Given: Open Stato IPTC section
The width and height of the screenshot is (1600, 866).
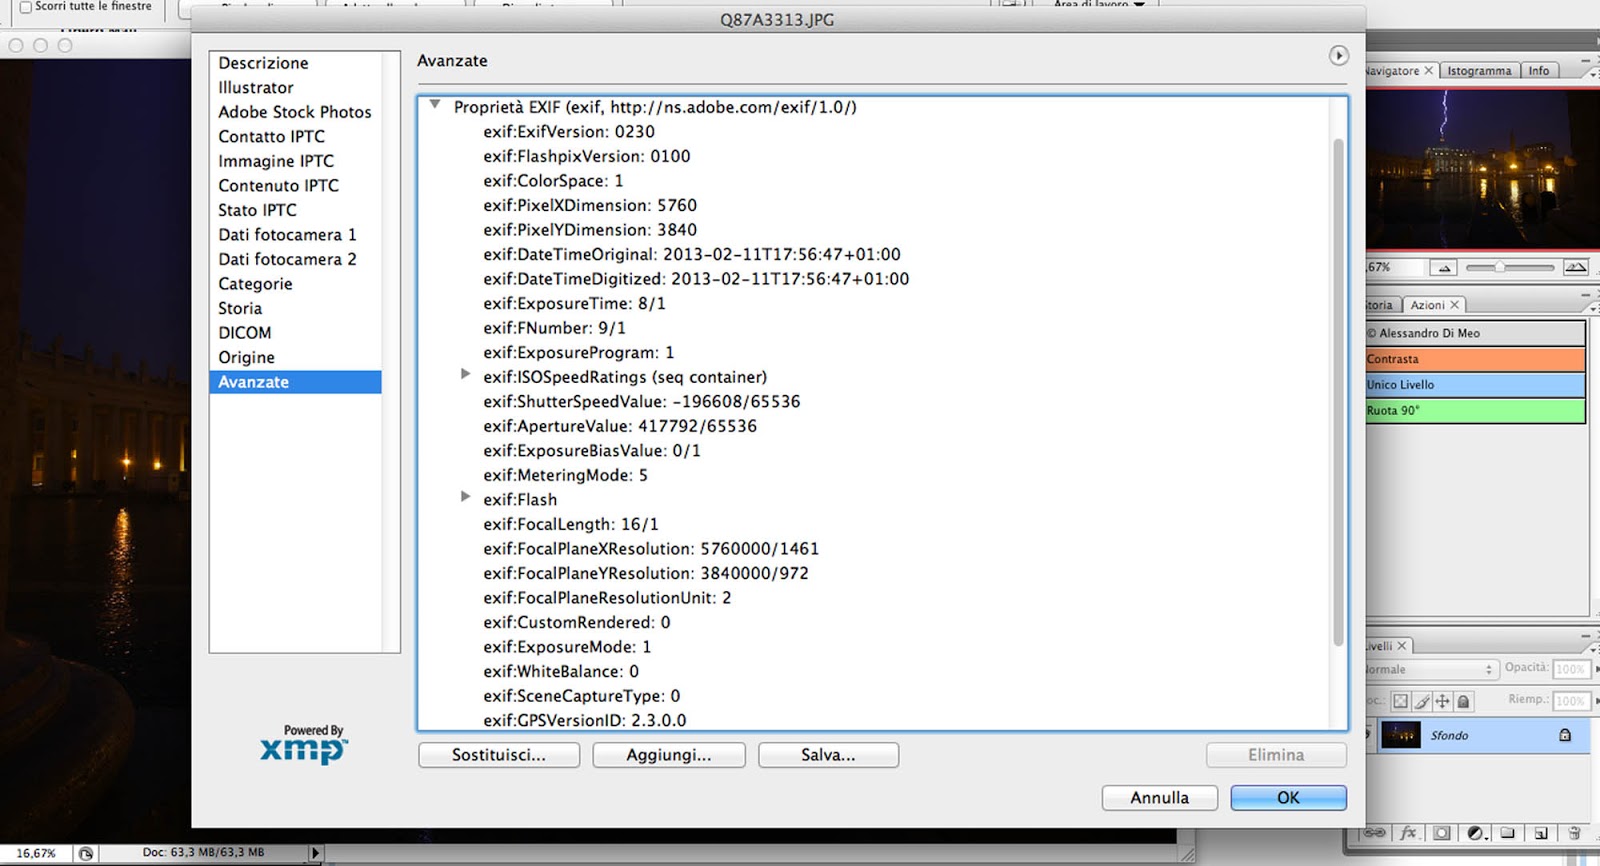Looking at the screenshot, I should click(295, 210).
